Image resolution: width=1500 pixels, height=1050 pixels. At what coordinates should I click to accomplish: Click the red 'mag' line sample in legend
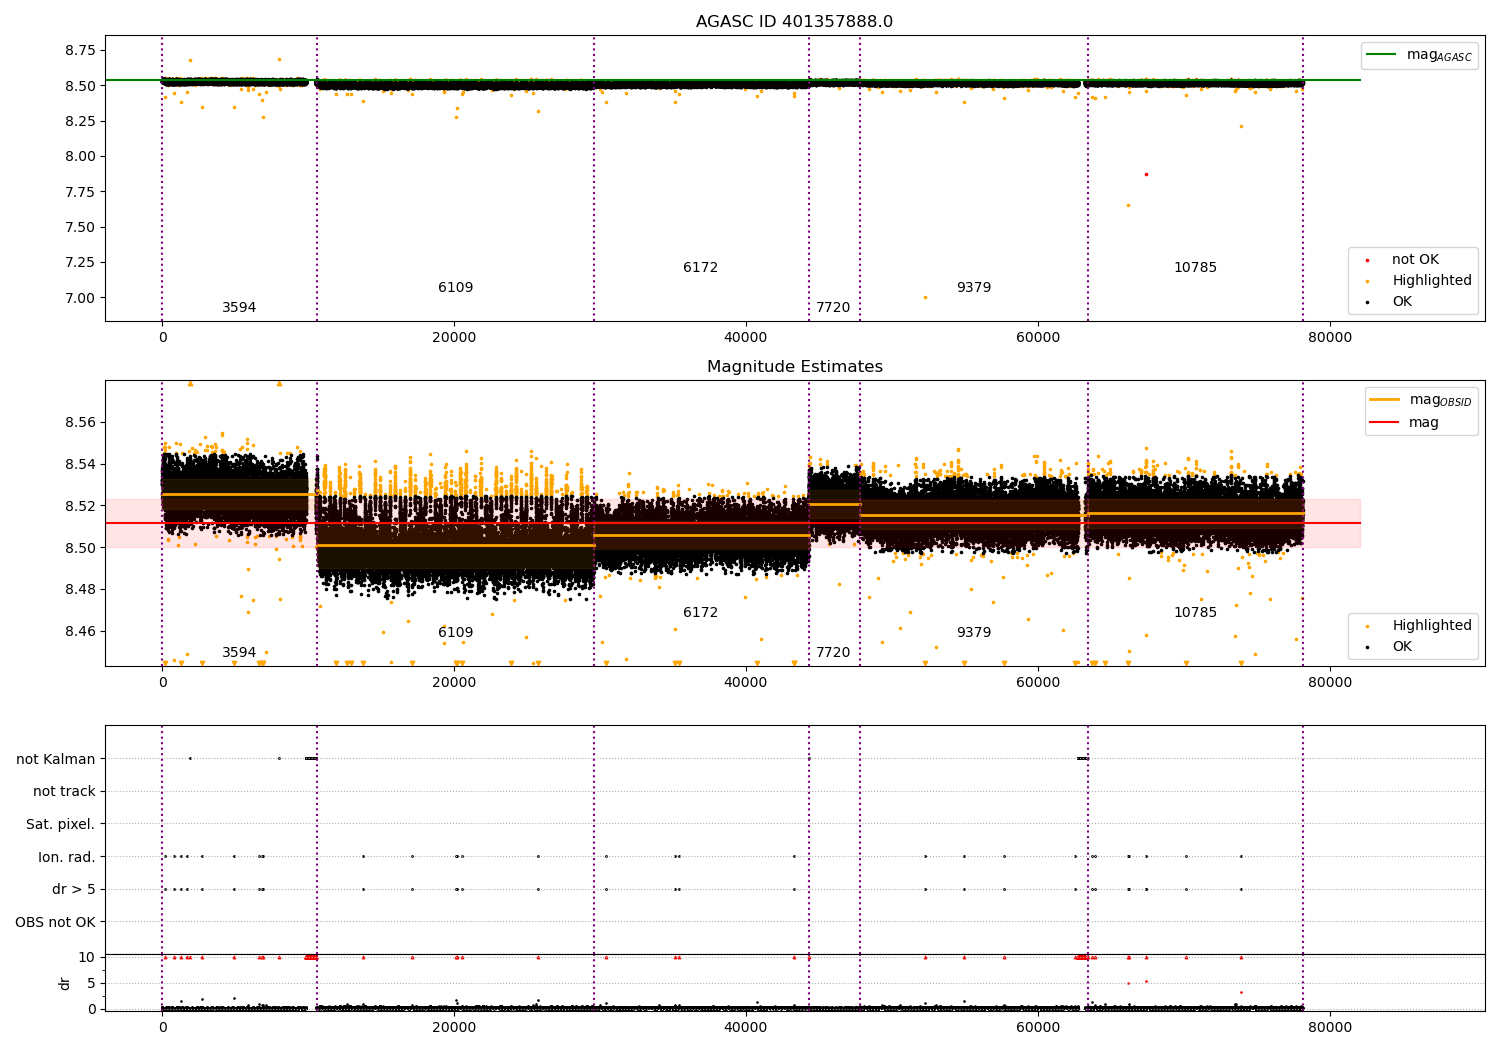pos(1385,422)
